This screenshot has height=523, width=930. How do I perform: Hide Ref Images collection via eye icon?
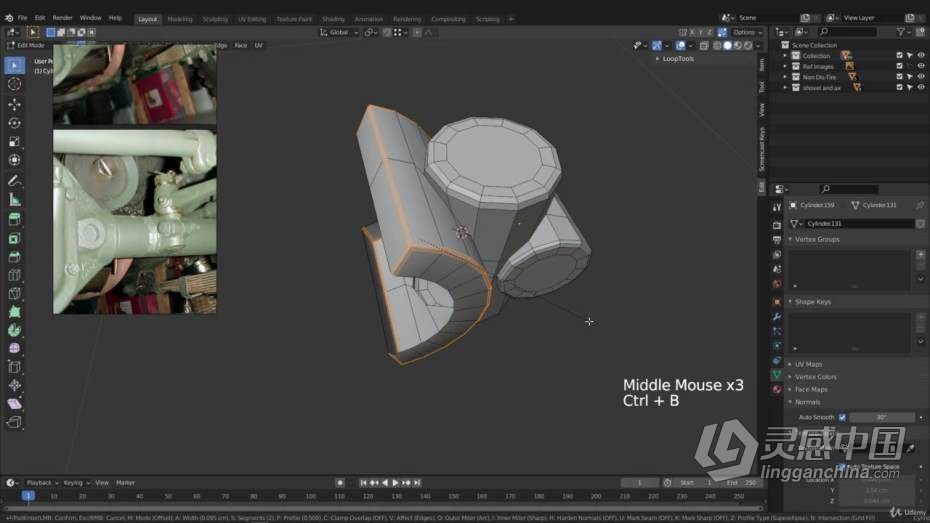click(921, 66)
